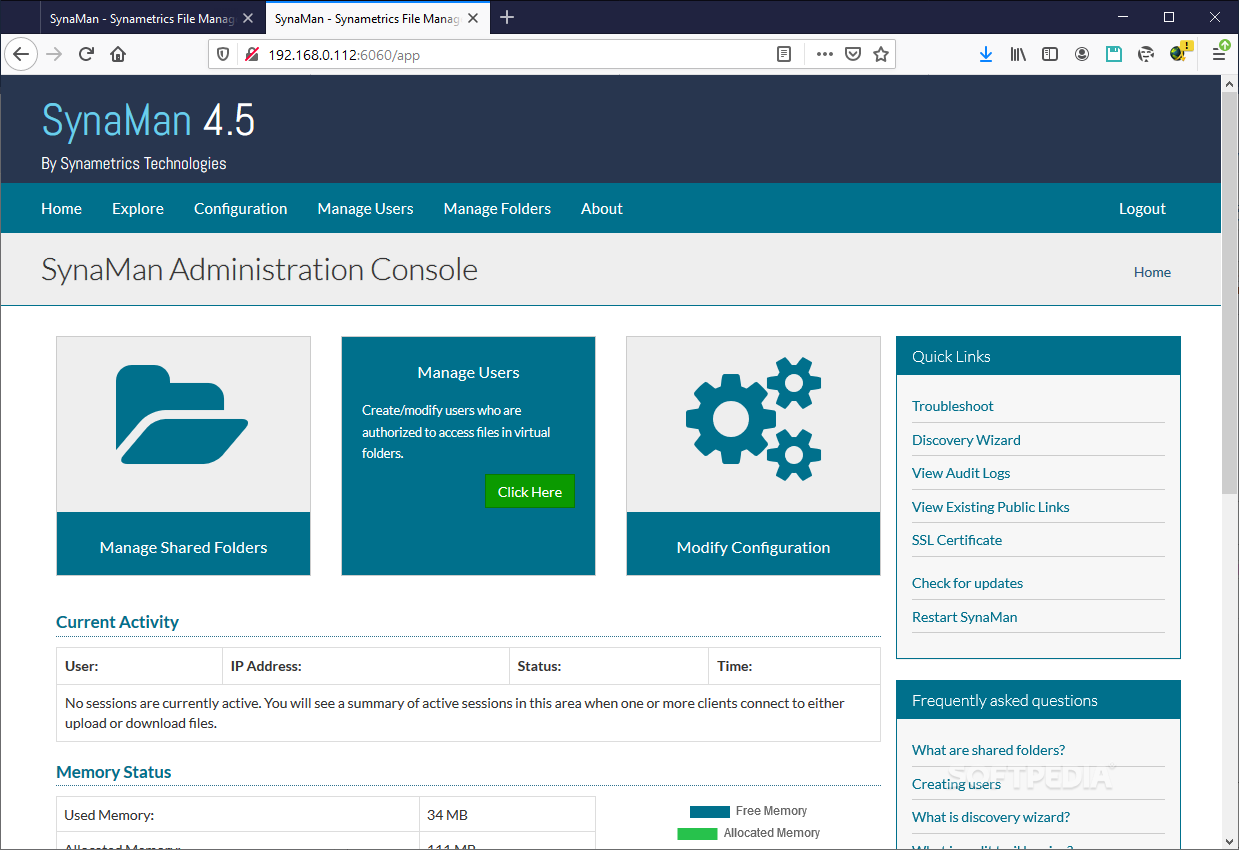Click the '34 MB' memory value
1239x850 pixels.
click(447, 815)
